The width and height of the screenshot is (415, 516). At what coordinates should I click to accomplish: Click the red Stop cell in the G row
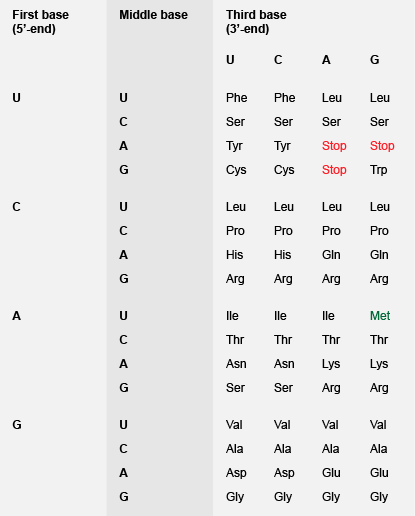(x=334, y=170)
